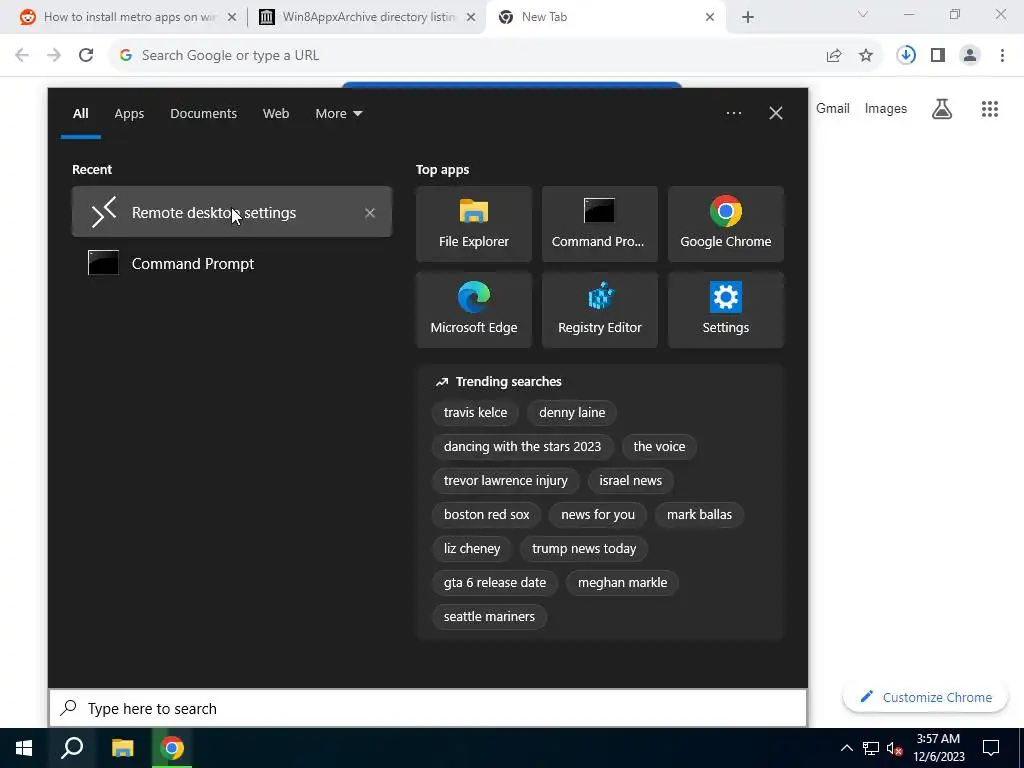Search trending topic boston red sox

click(x=487, y=514)
